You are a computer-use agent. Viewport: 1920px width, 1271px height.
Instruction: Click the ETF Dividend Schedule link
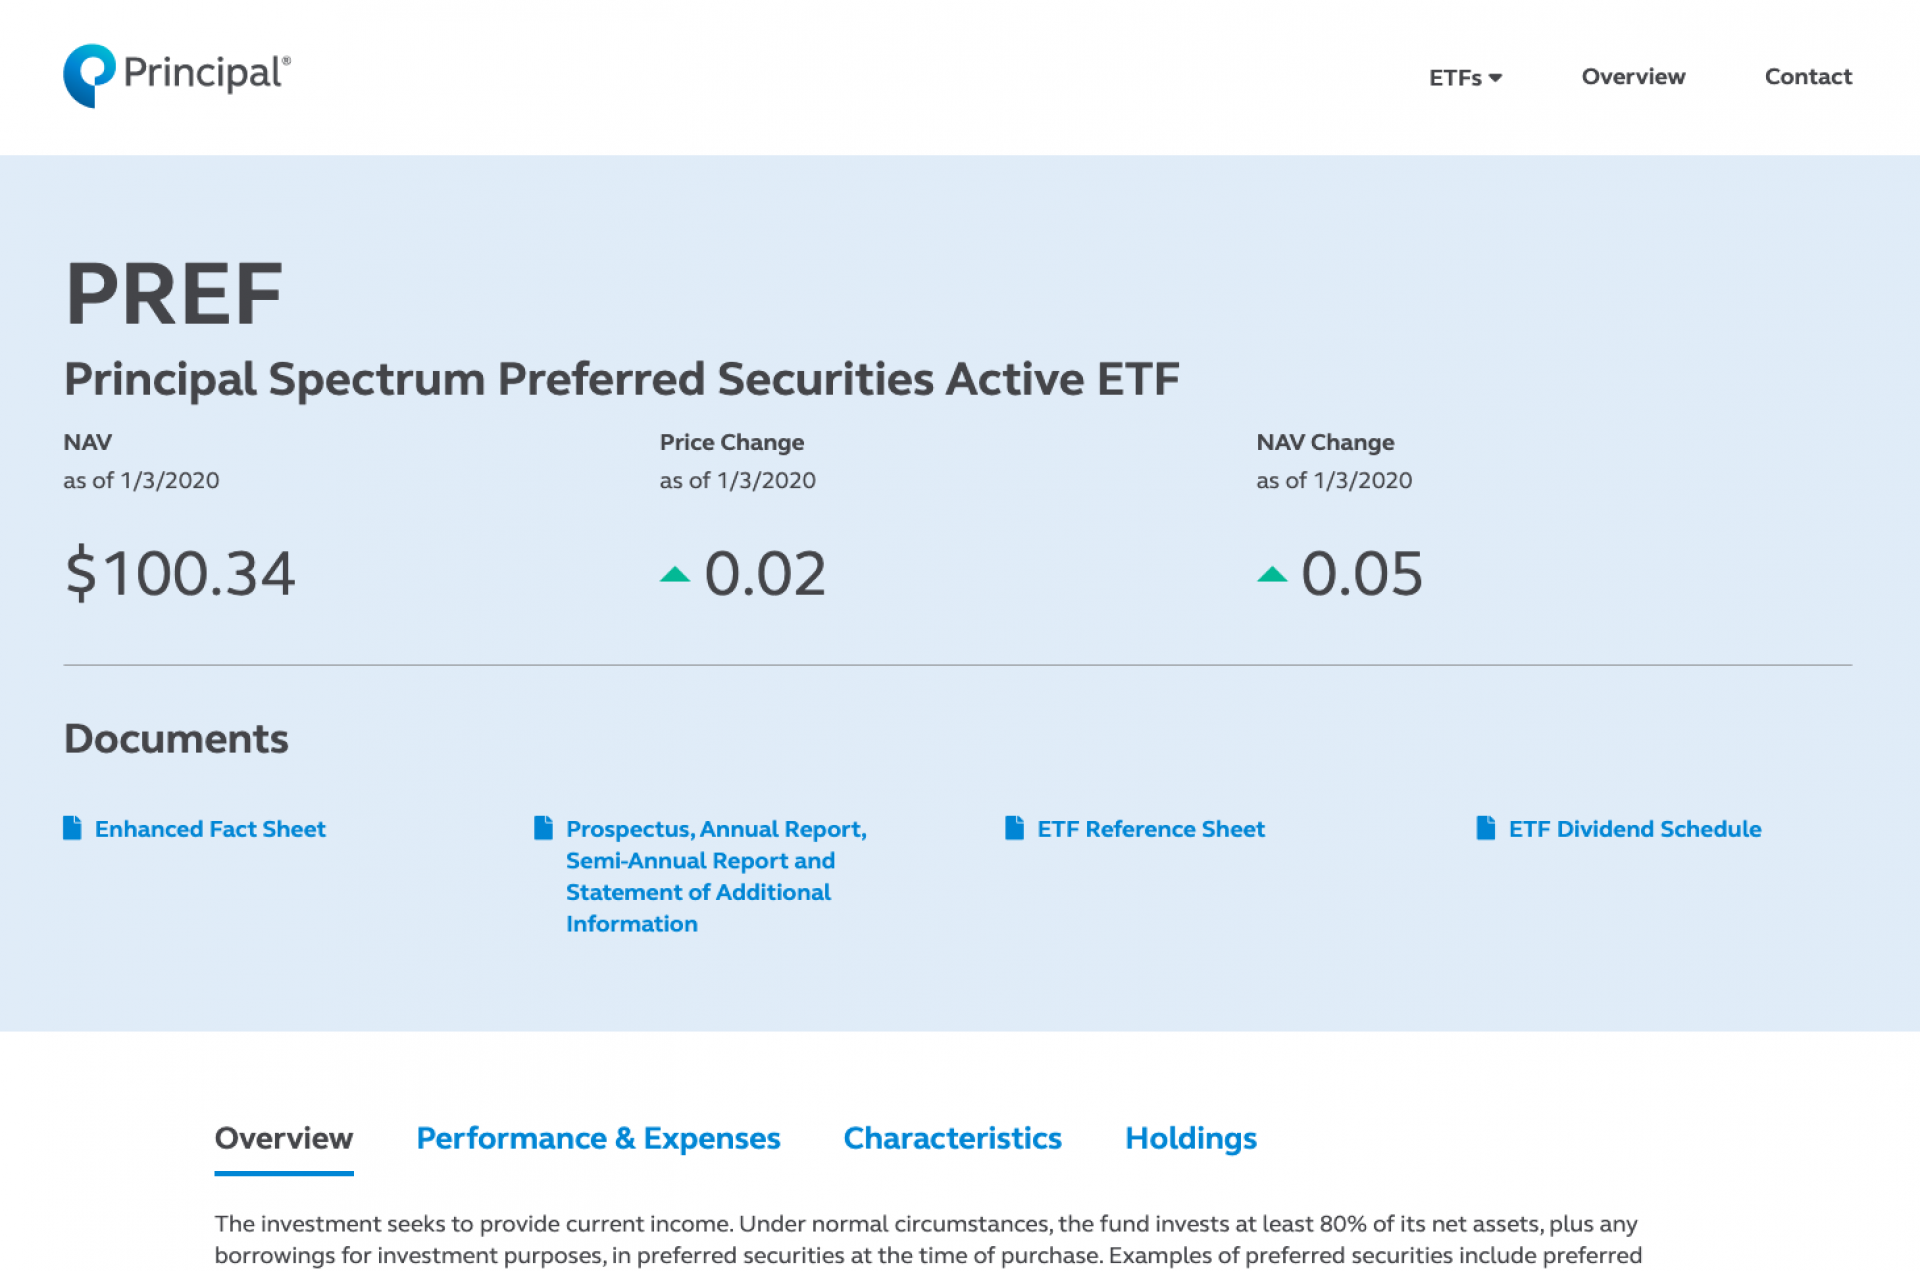pos(1634,829)
